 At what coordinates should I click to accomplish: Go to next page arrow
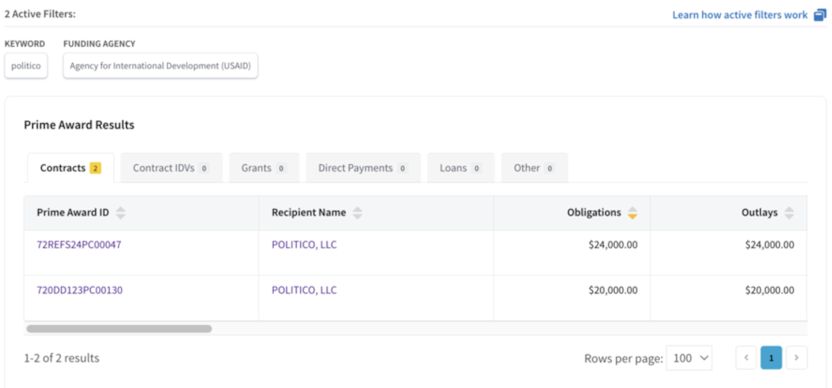tap(796, 358)
